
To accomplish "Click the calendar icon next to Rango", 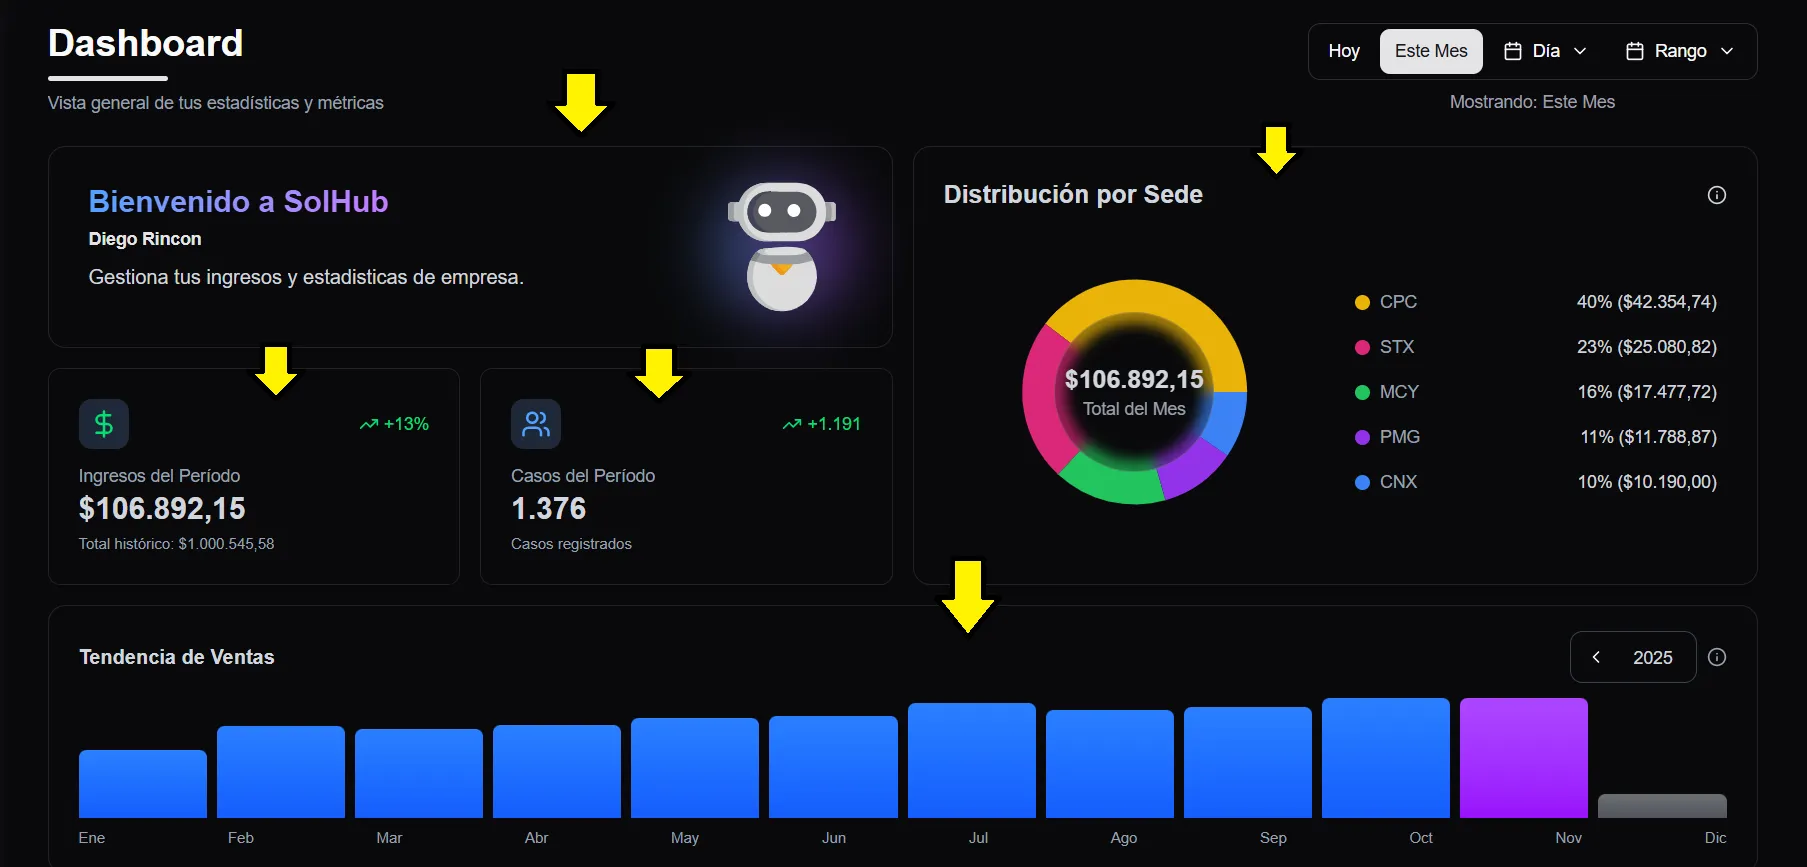I will [1635, 51].
